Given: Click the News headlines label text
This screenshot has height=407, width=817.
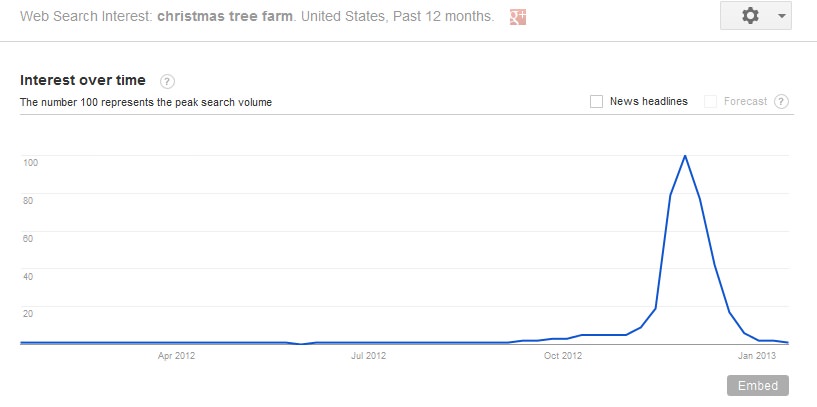Looking at the screenshot, I should 649,102.
